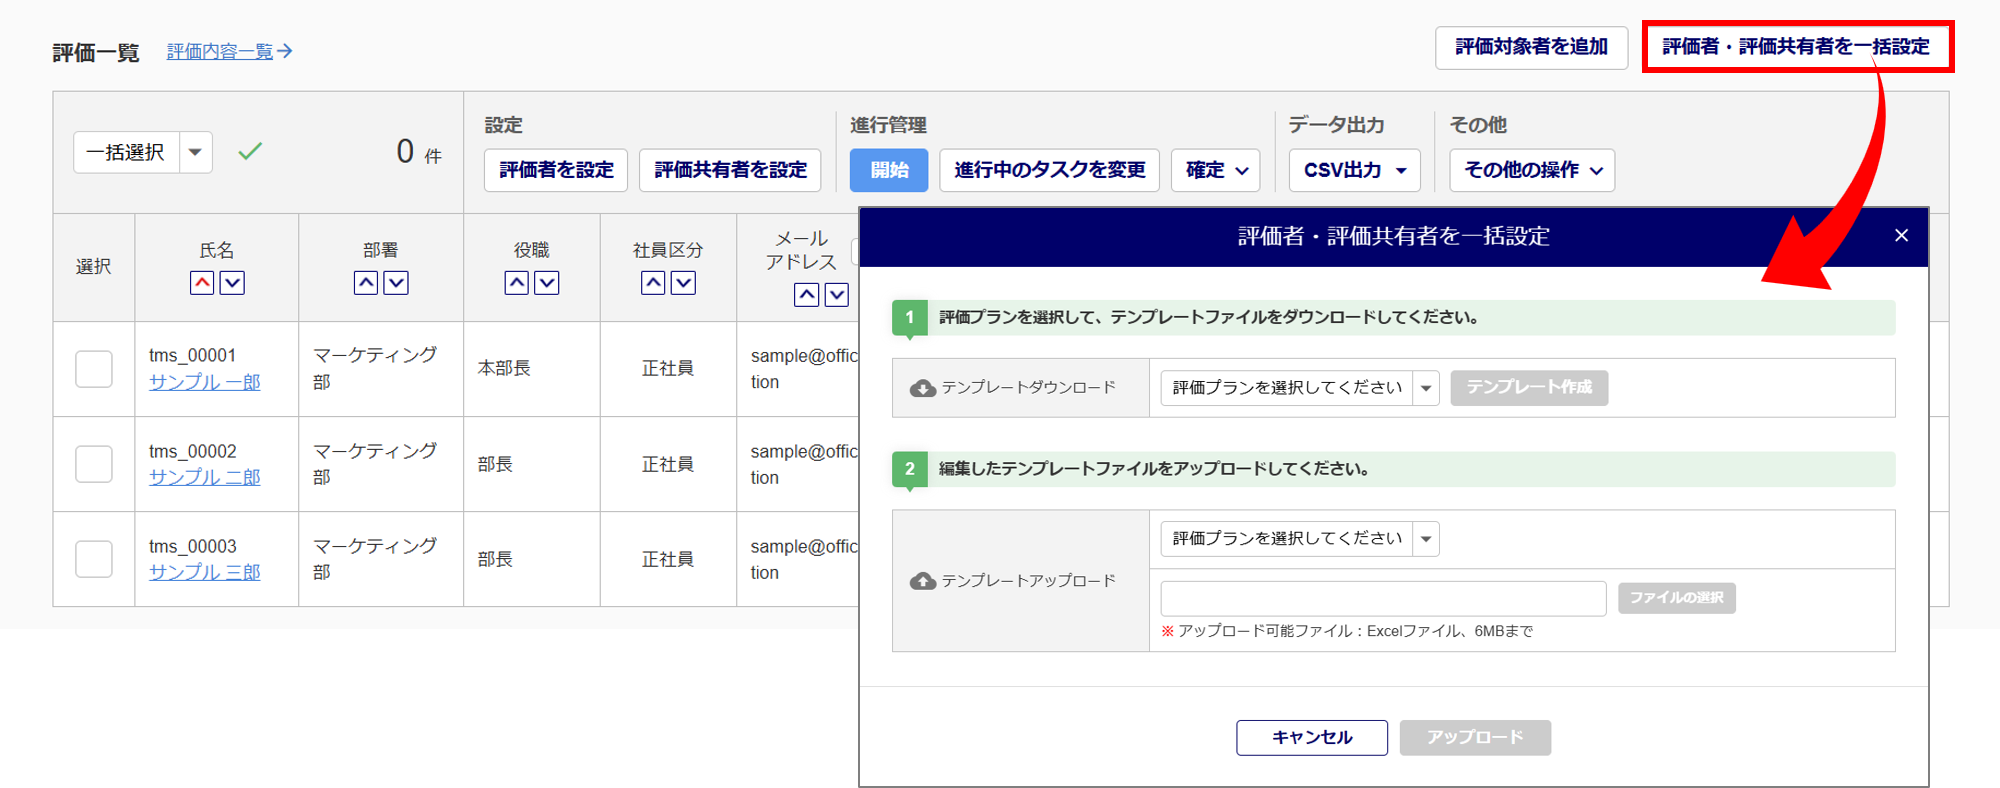2000x788 pixels.
Task: Click employee ID tms_00002
Action: pyautogui.click(x=193, y=451)
